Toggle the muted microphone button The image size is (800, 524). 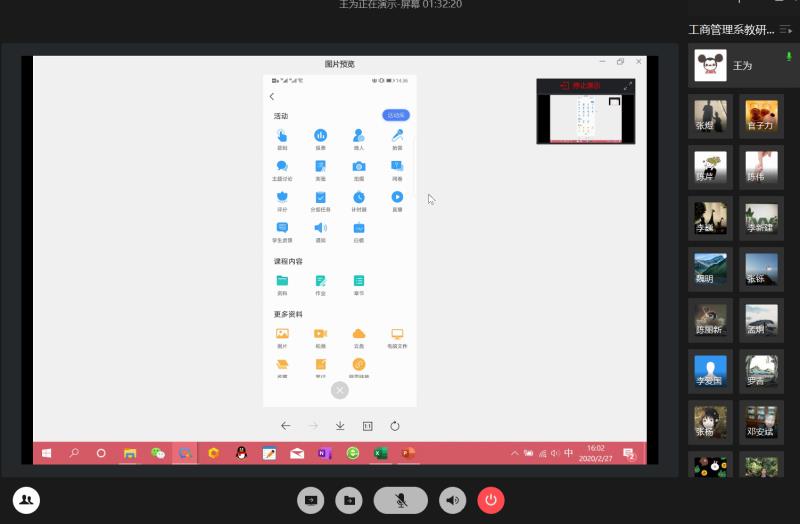[x=400, y=500]
